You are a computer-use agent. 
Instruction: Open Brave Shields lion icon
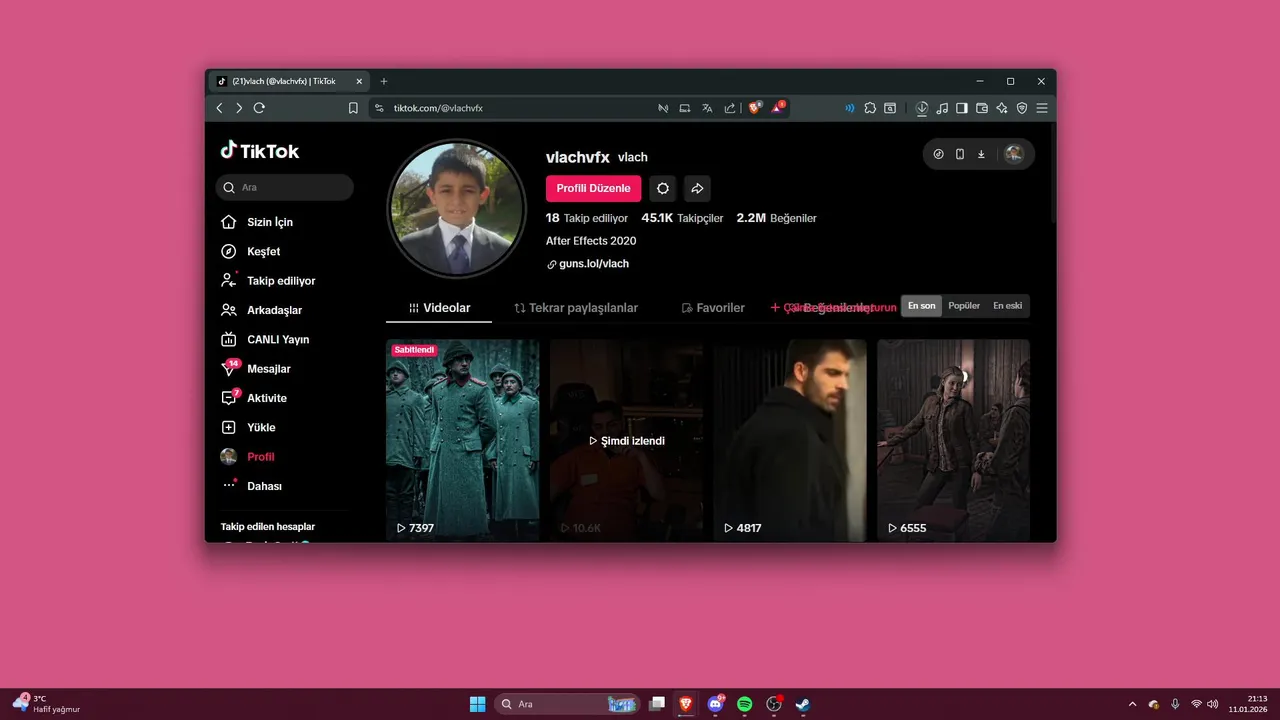click(x=755, y=107)
